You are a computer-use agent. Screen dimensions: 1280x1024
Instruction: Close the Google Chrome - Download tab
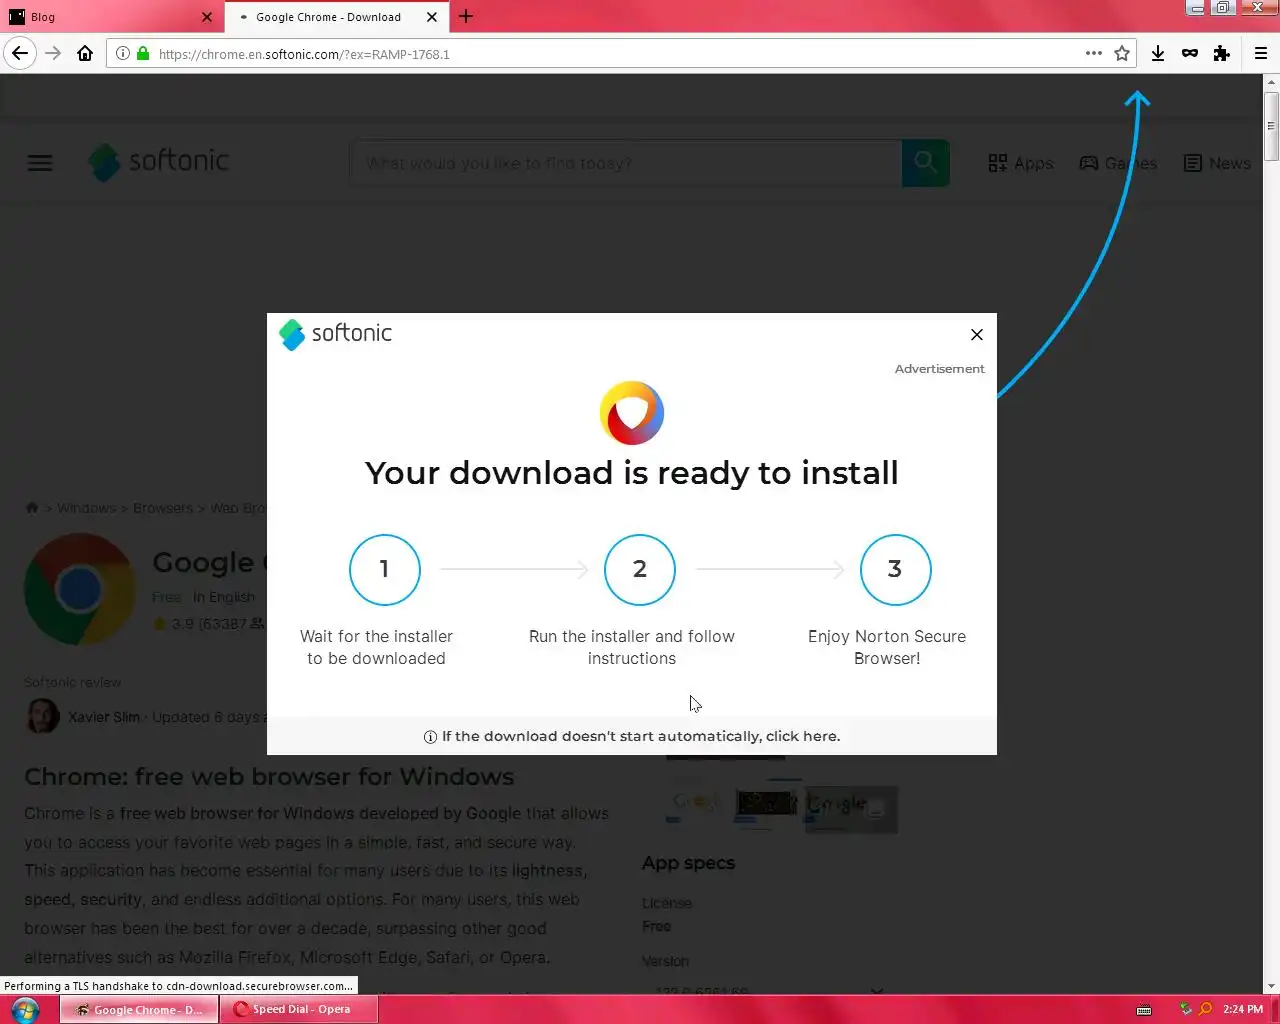coord(432,17)
